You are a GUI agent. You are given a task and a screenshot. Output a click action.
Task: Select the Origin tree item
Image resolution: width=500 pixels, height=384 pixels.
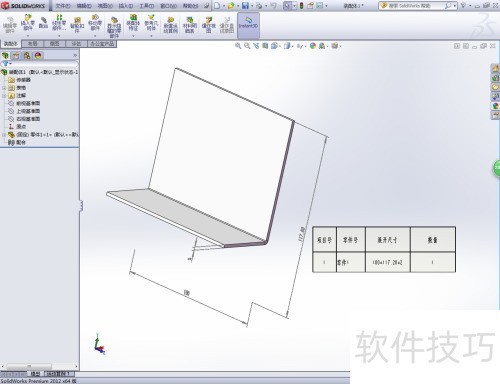pyautogui.click(x=17, y=126)
